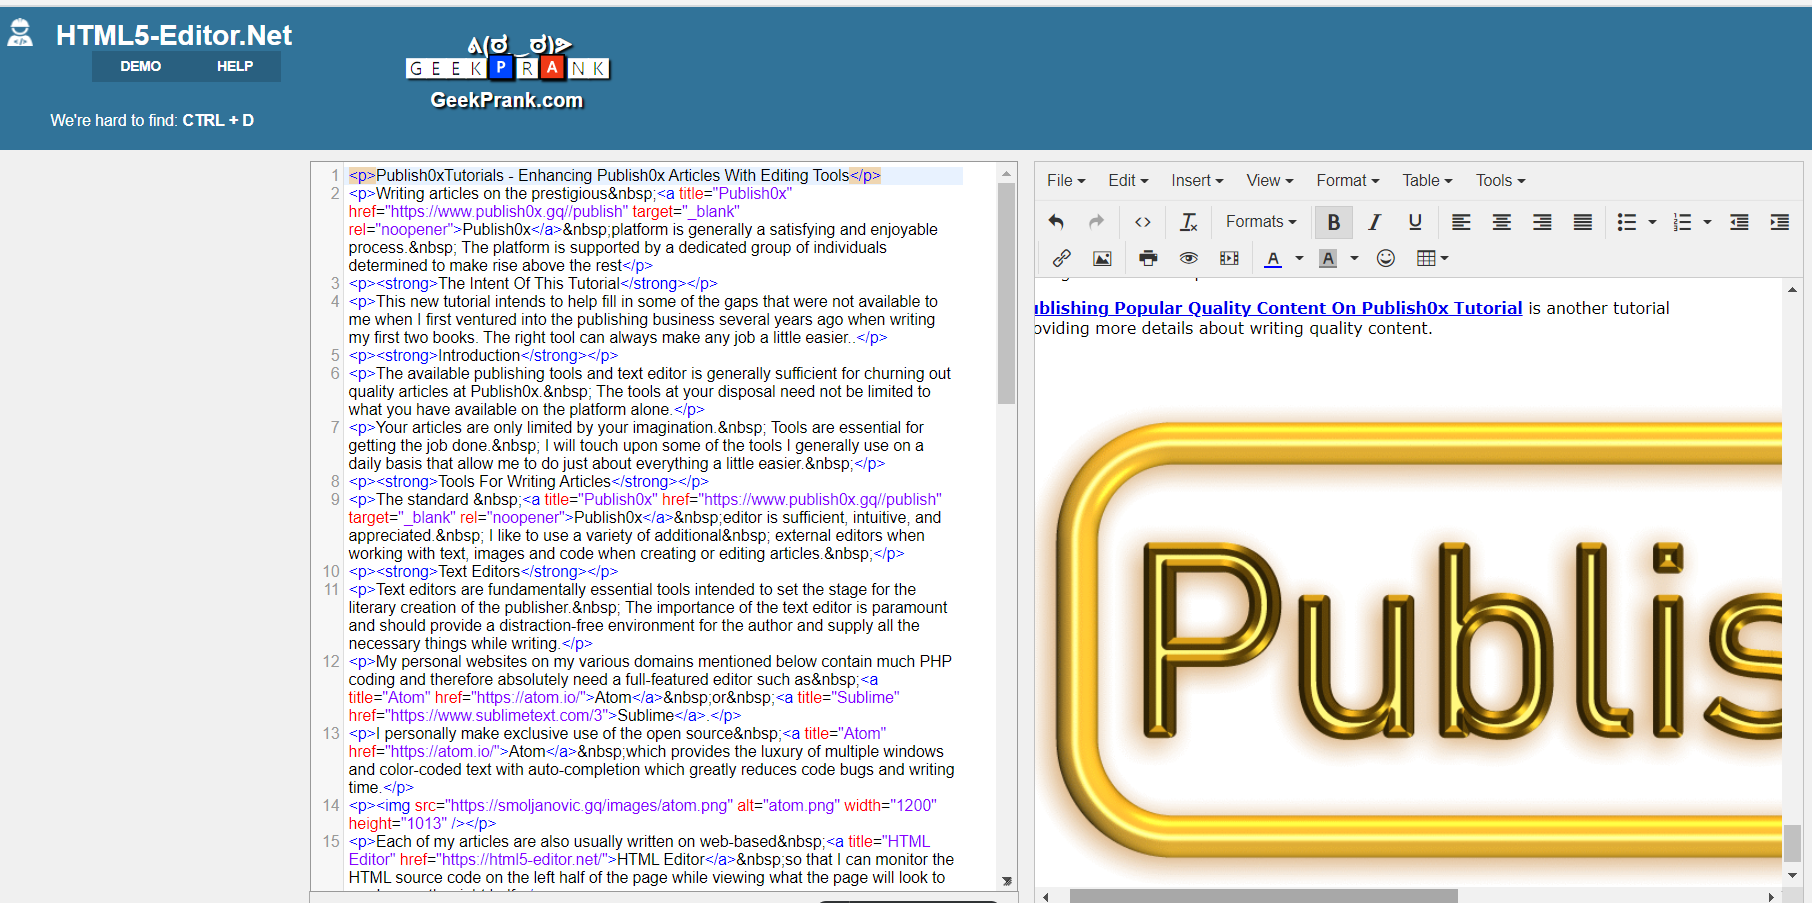Open the Table dropdown
This screenshot has height=903, width=1812.
(1426, 180)
